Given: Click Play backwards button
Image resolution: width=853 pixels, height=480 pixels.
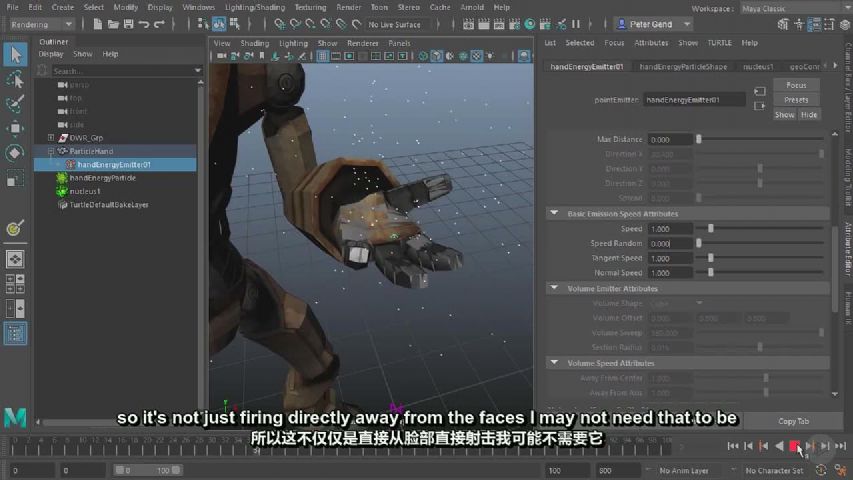Looking at the screenshot, I should click(x=779, y=446).
